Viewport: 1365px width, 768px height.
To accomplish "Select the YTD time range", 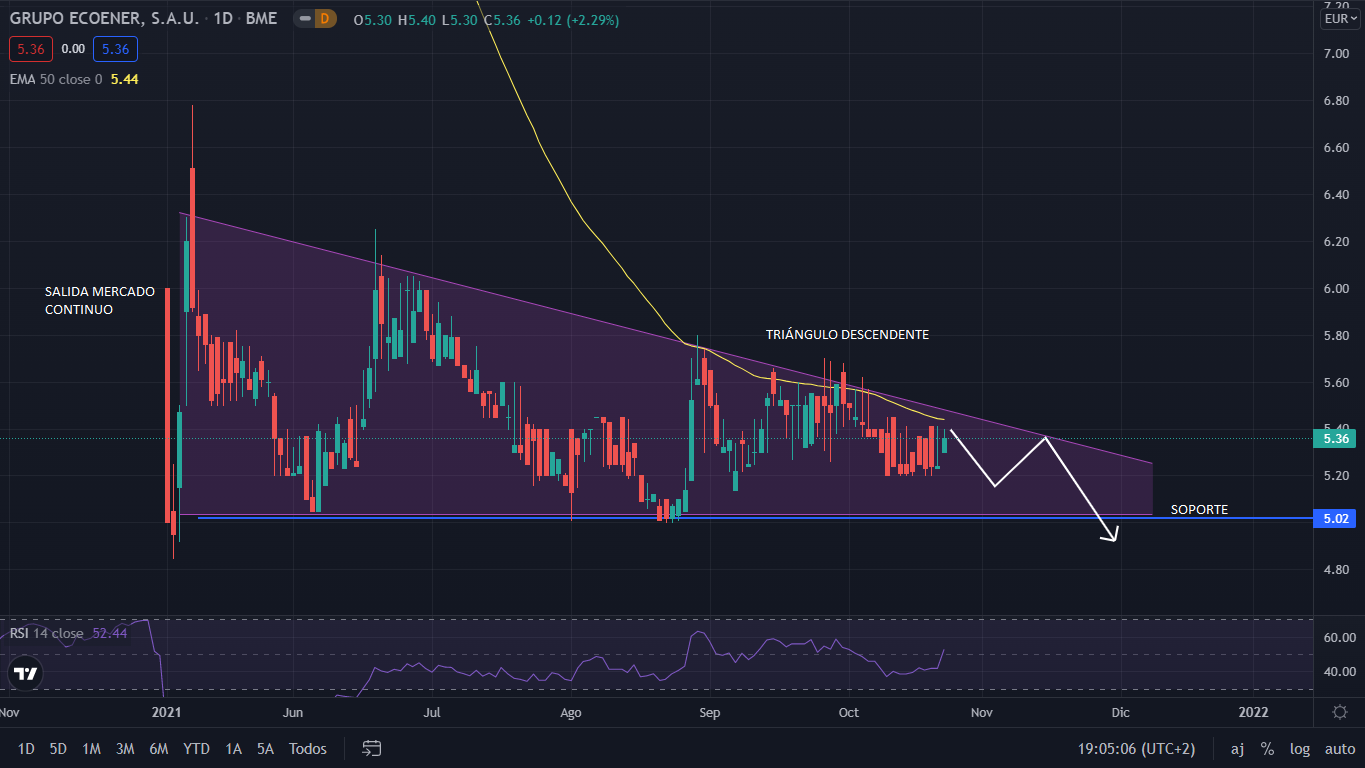I will [196, 748].
